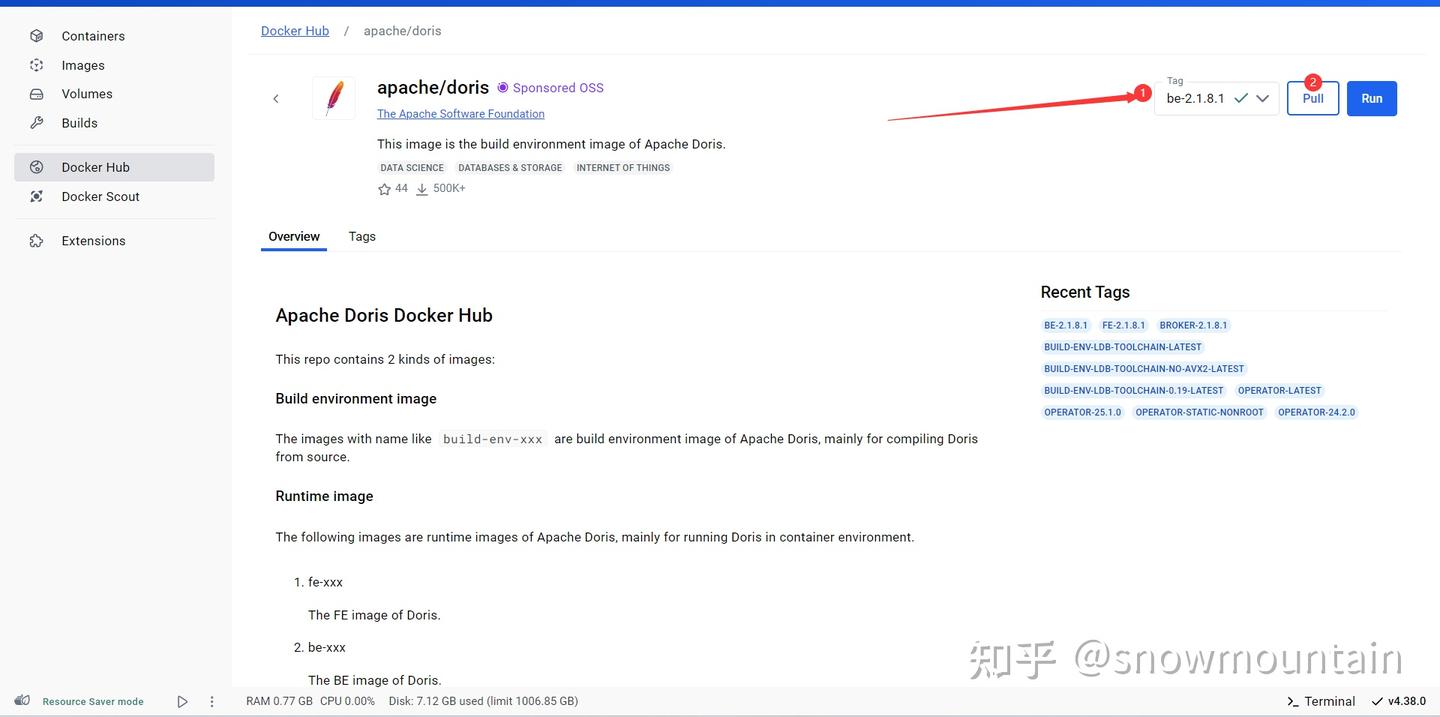Image resolution: width=1440 pixels, height=717 pixels.
Task: Click the BE-2.1.8.1 recent tag chip
Action: click(1066, 325)
